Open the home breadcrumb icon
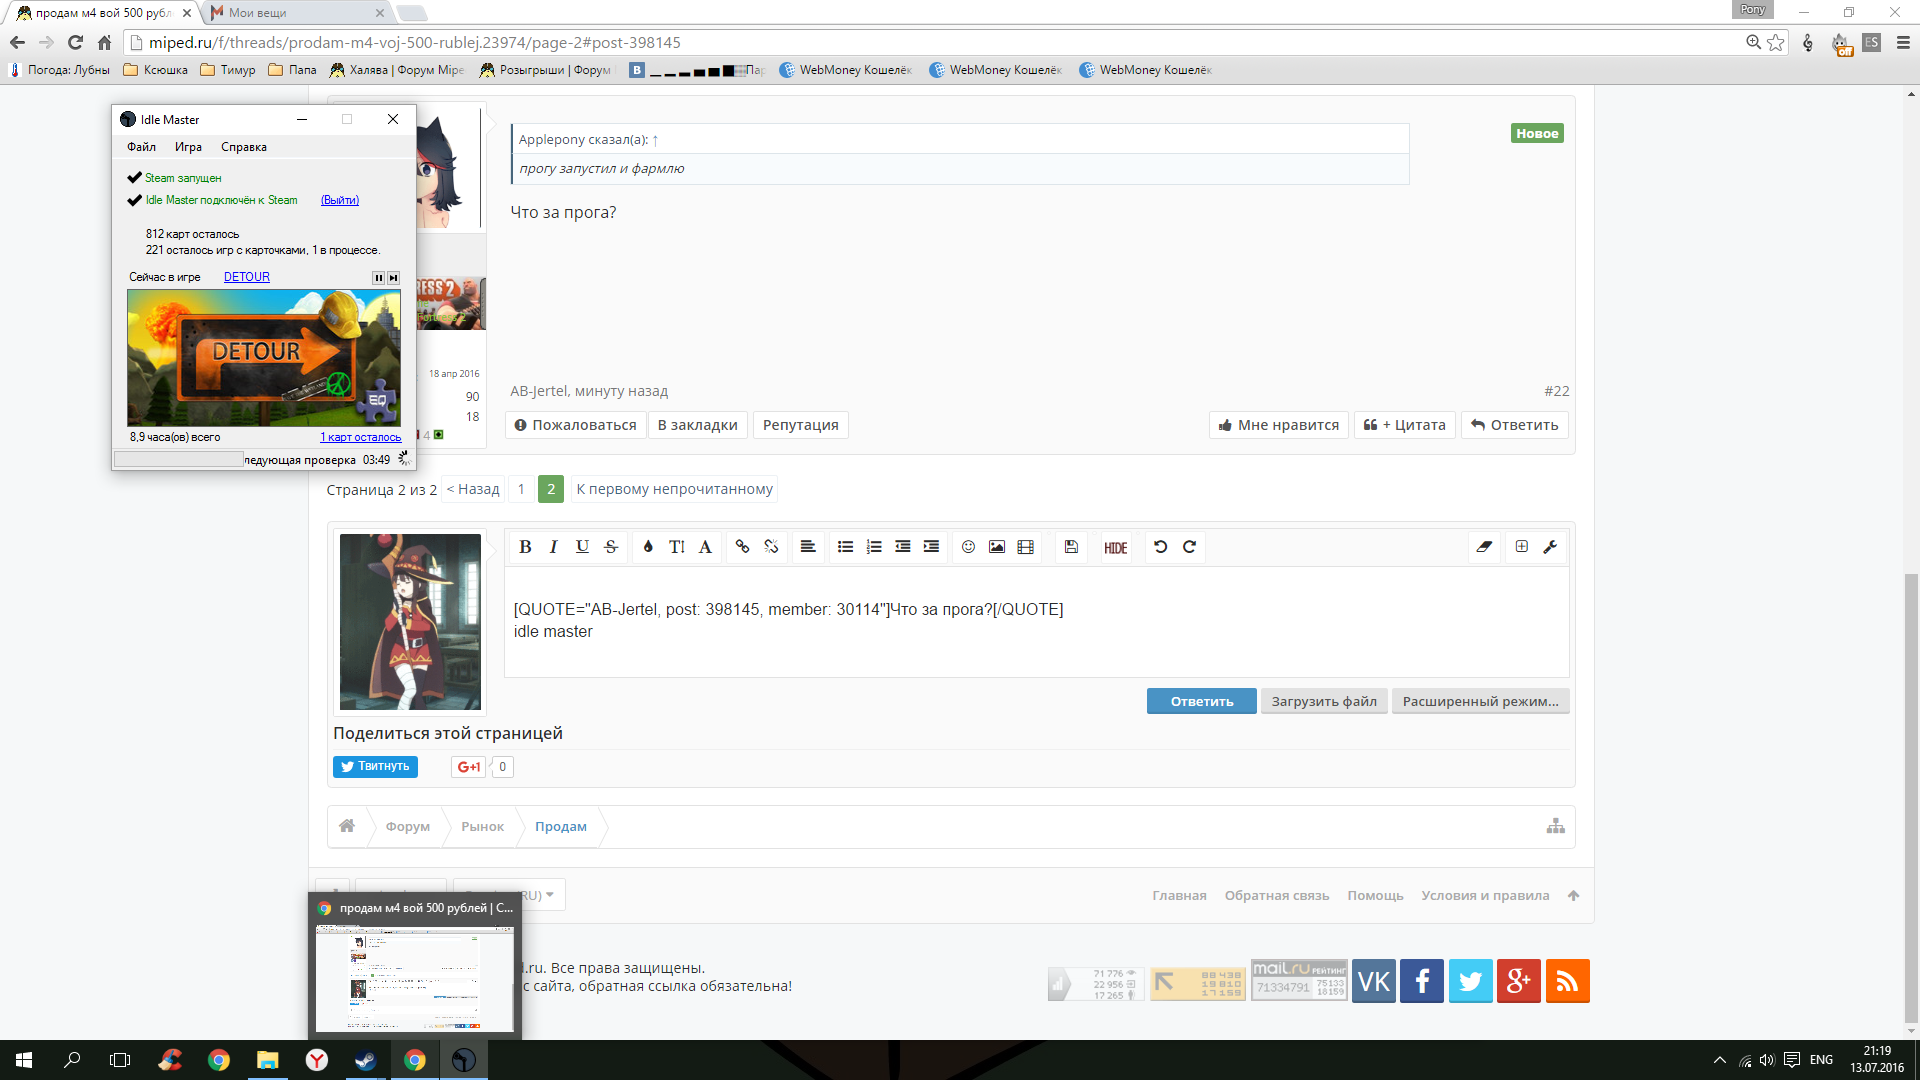The image size is (1920, 1080). point(347,826)
